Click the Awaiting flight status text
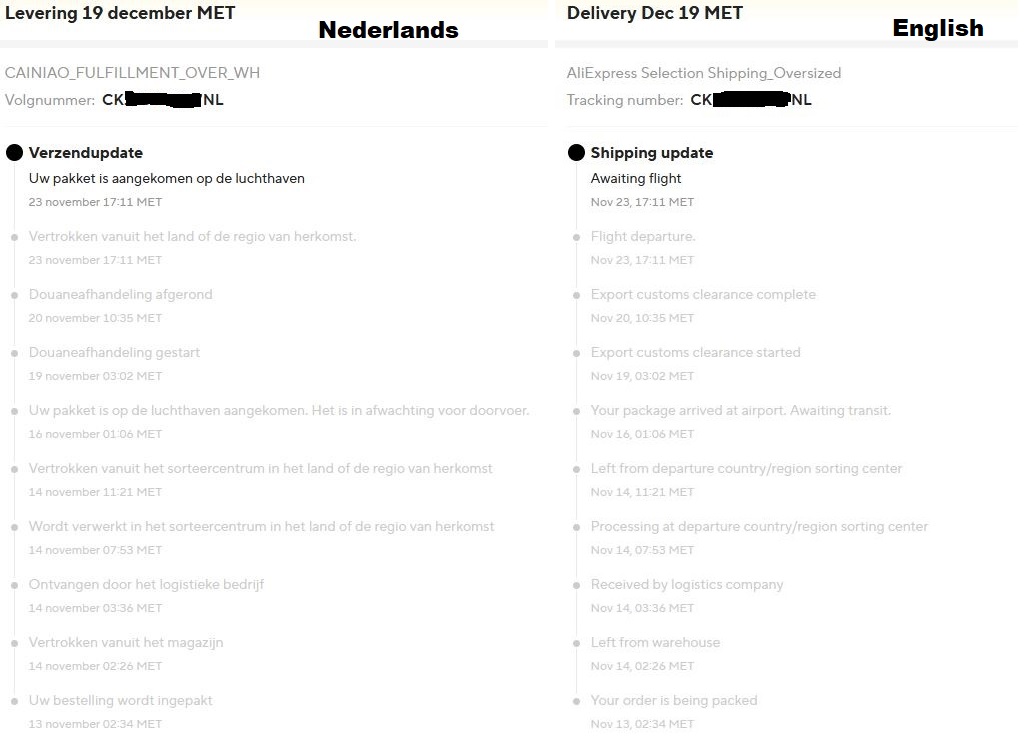The image size is (1035, 746). click(x=636, y=178)
